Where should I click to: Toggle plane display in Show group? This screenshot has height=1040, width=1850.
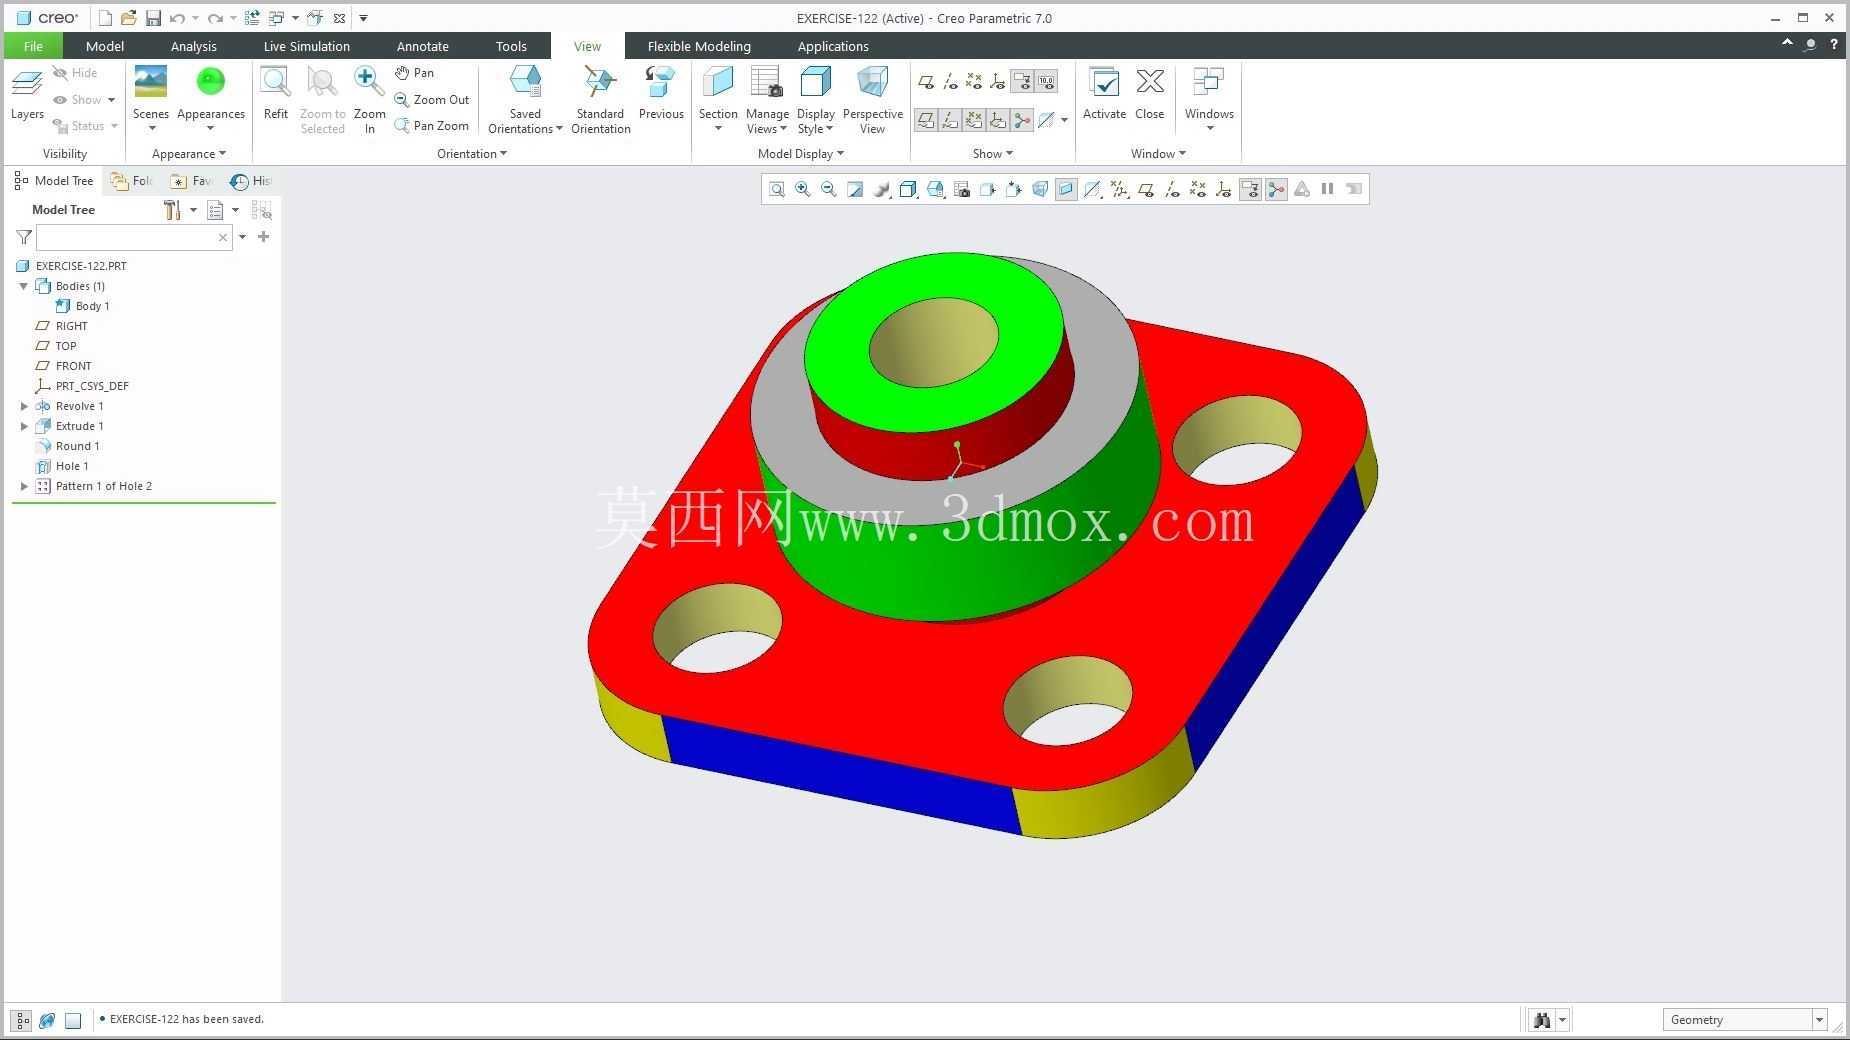[926, 82]
